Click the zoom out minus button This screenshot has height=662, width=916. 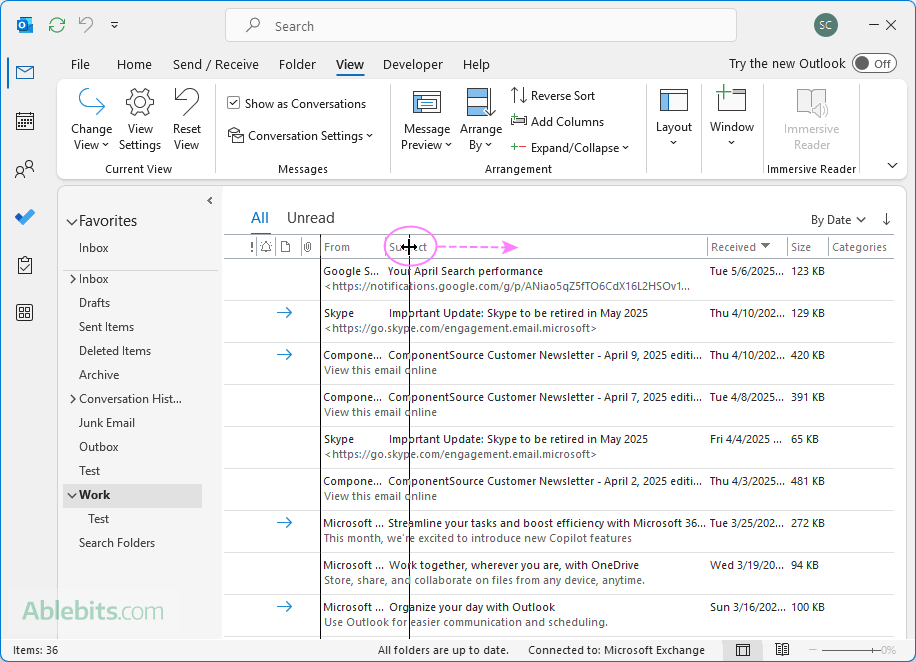coord(813,650)
